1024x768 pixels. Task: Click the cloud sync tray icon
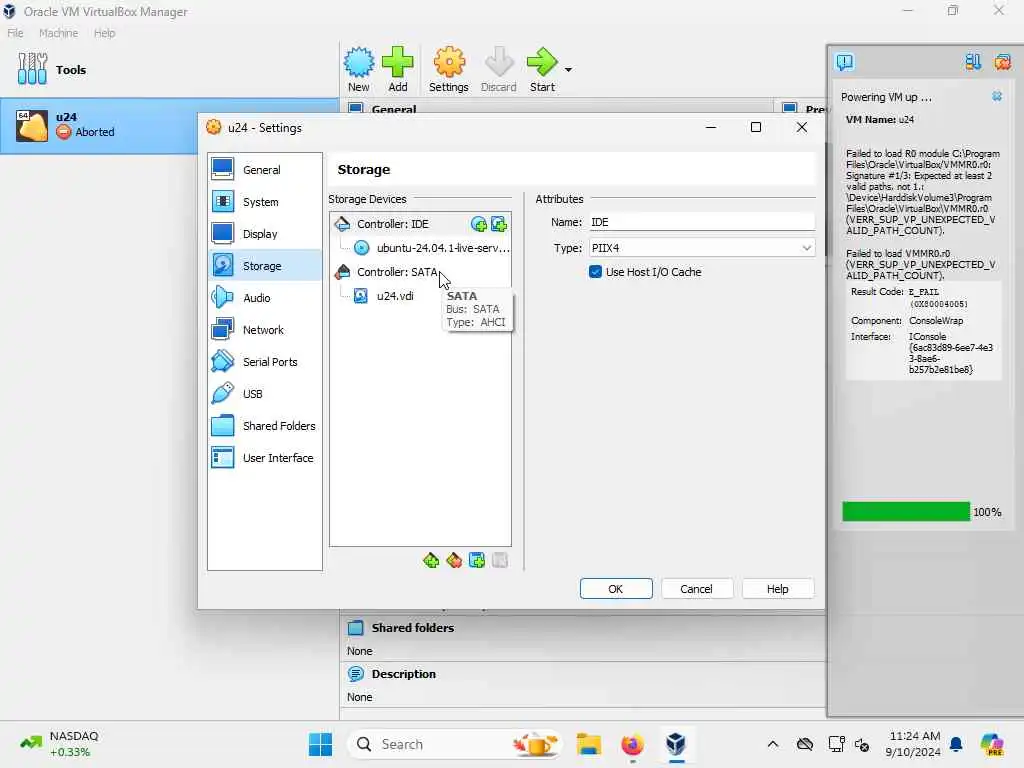805,744
